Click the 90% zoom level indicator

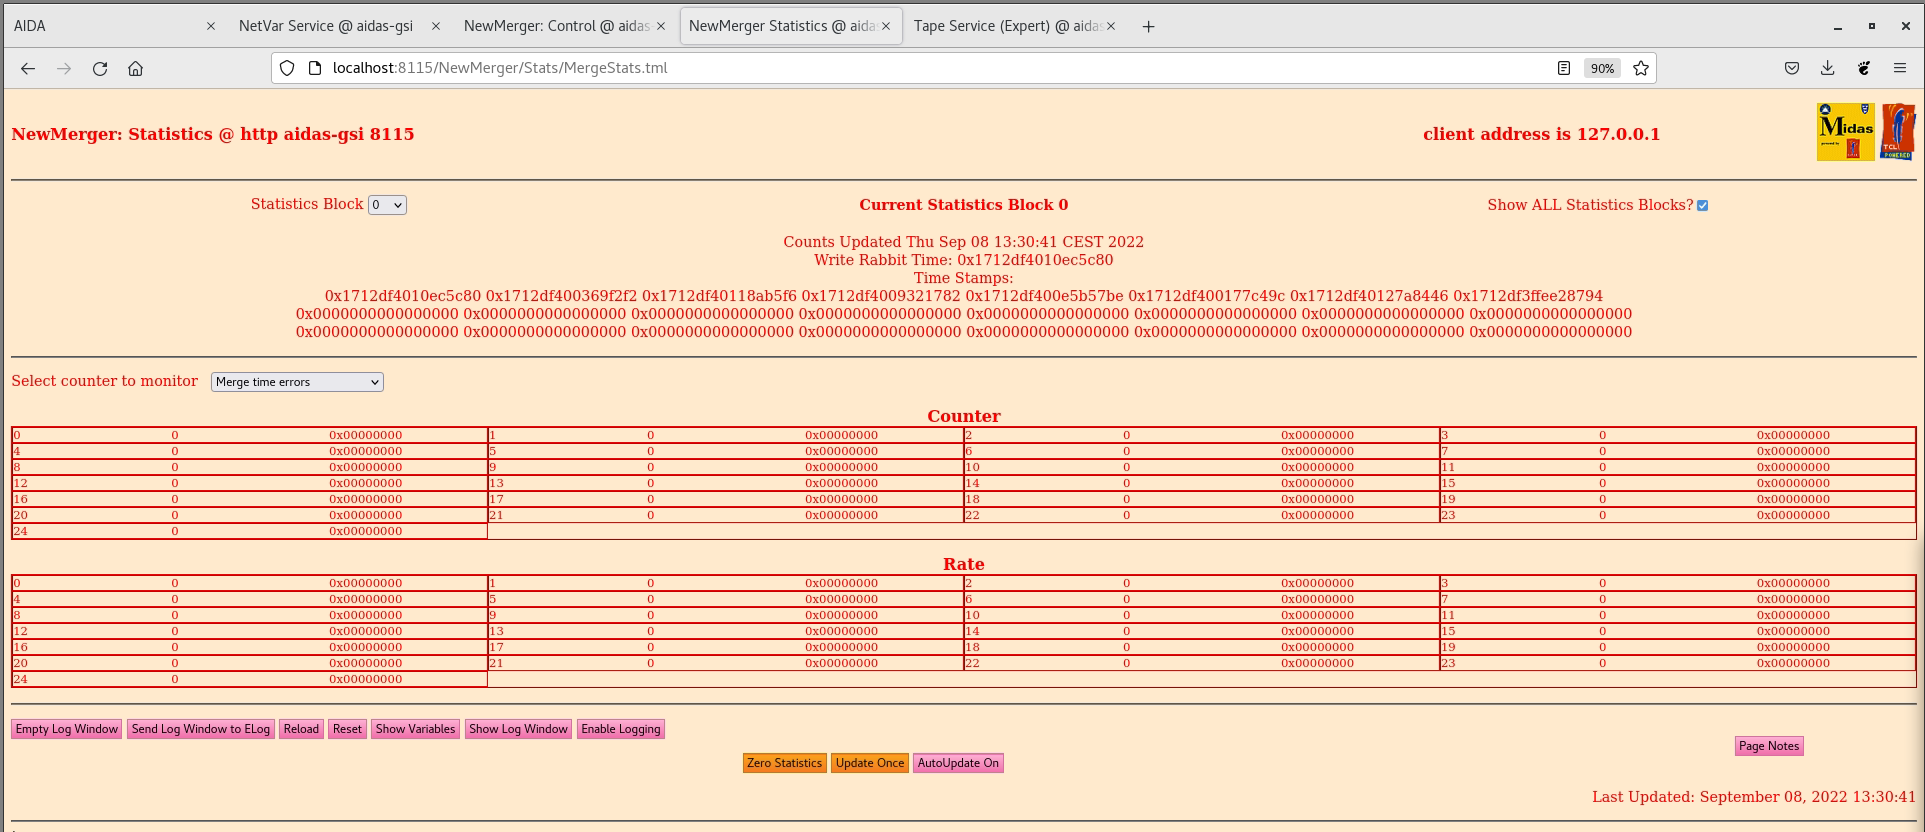click(1602, 68)
